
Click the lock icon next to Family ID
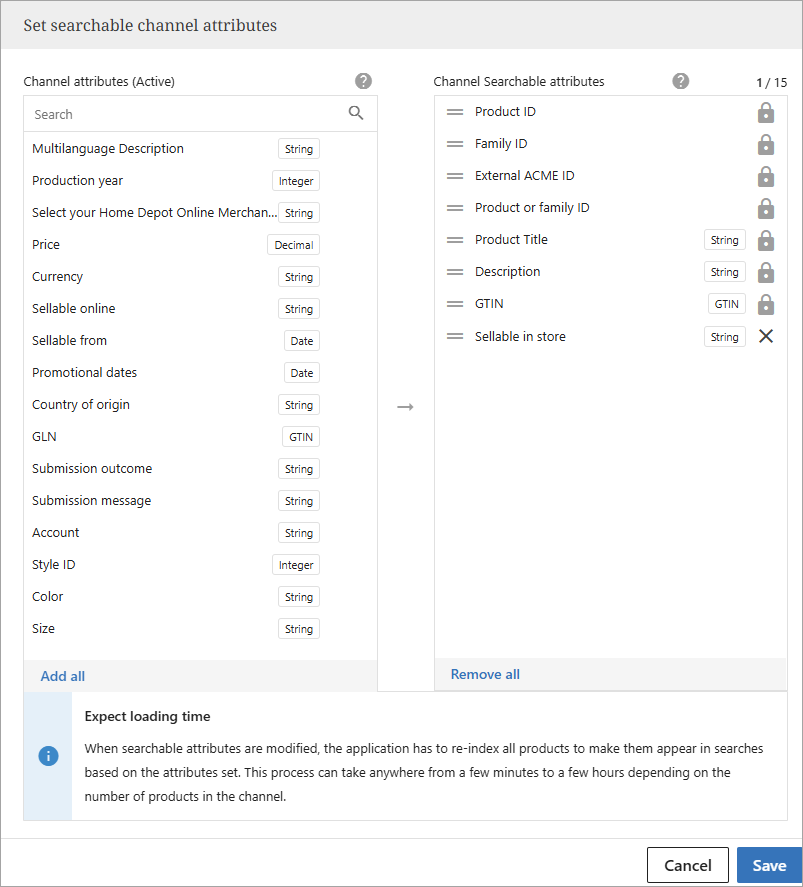pos(766,144)
